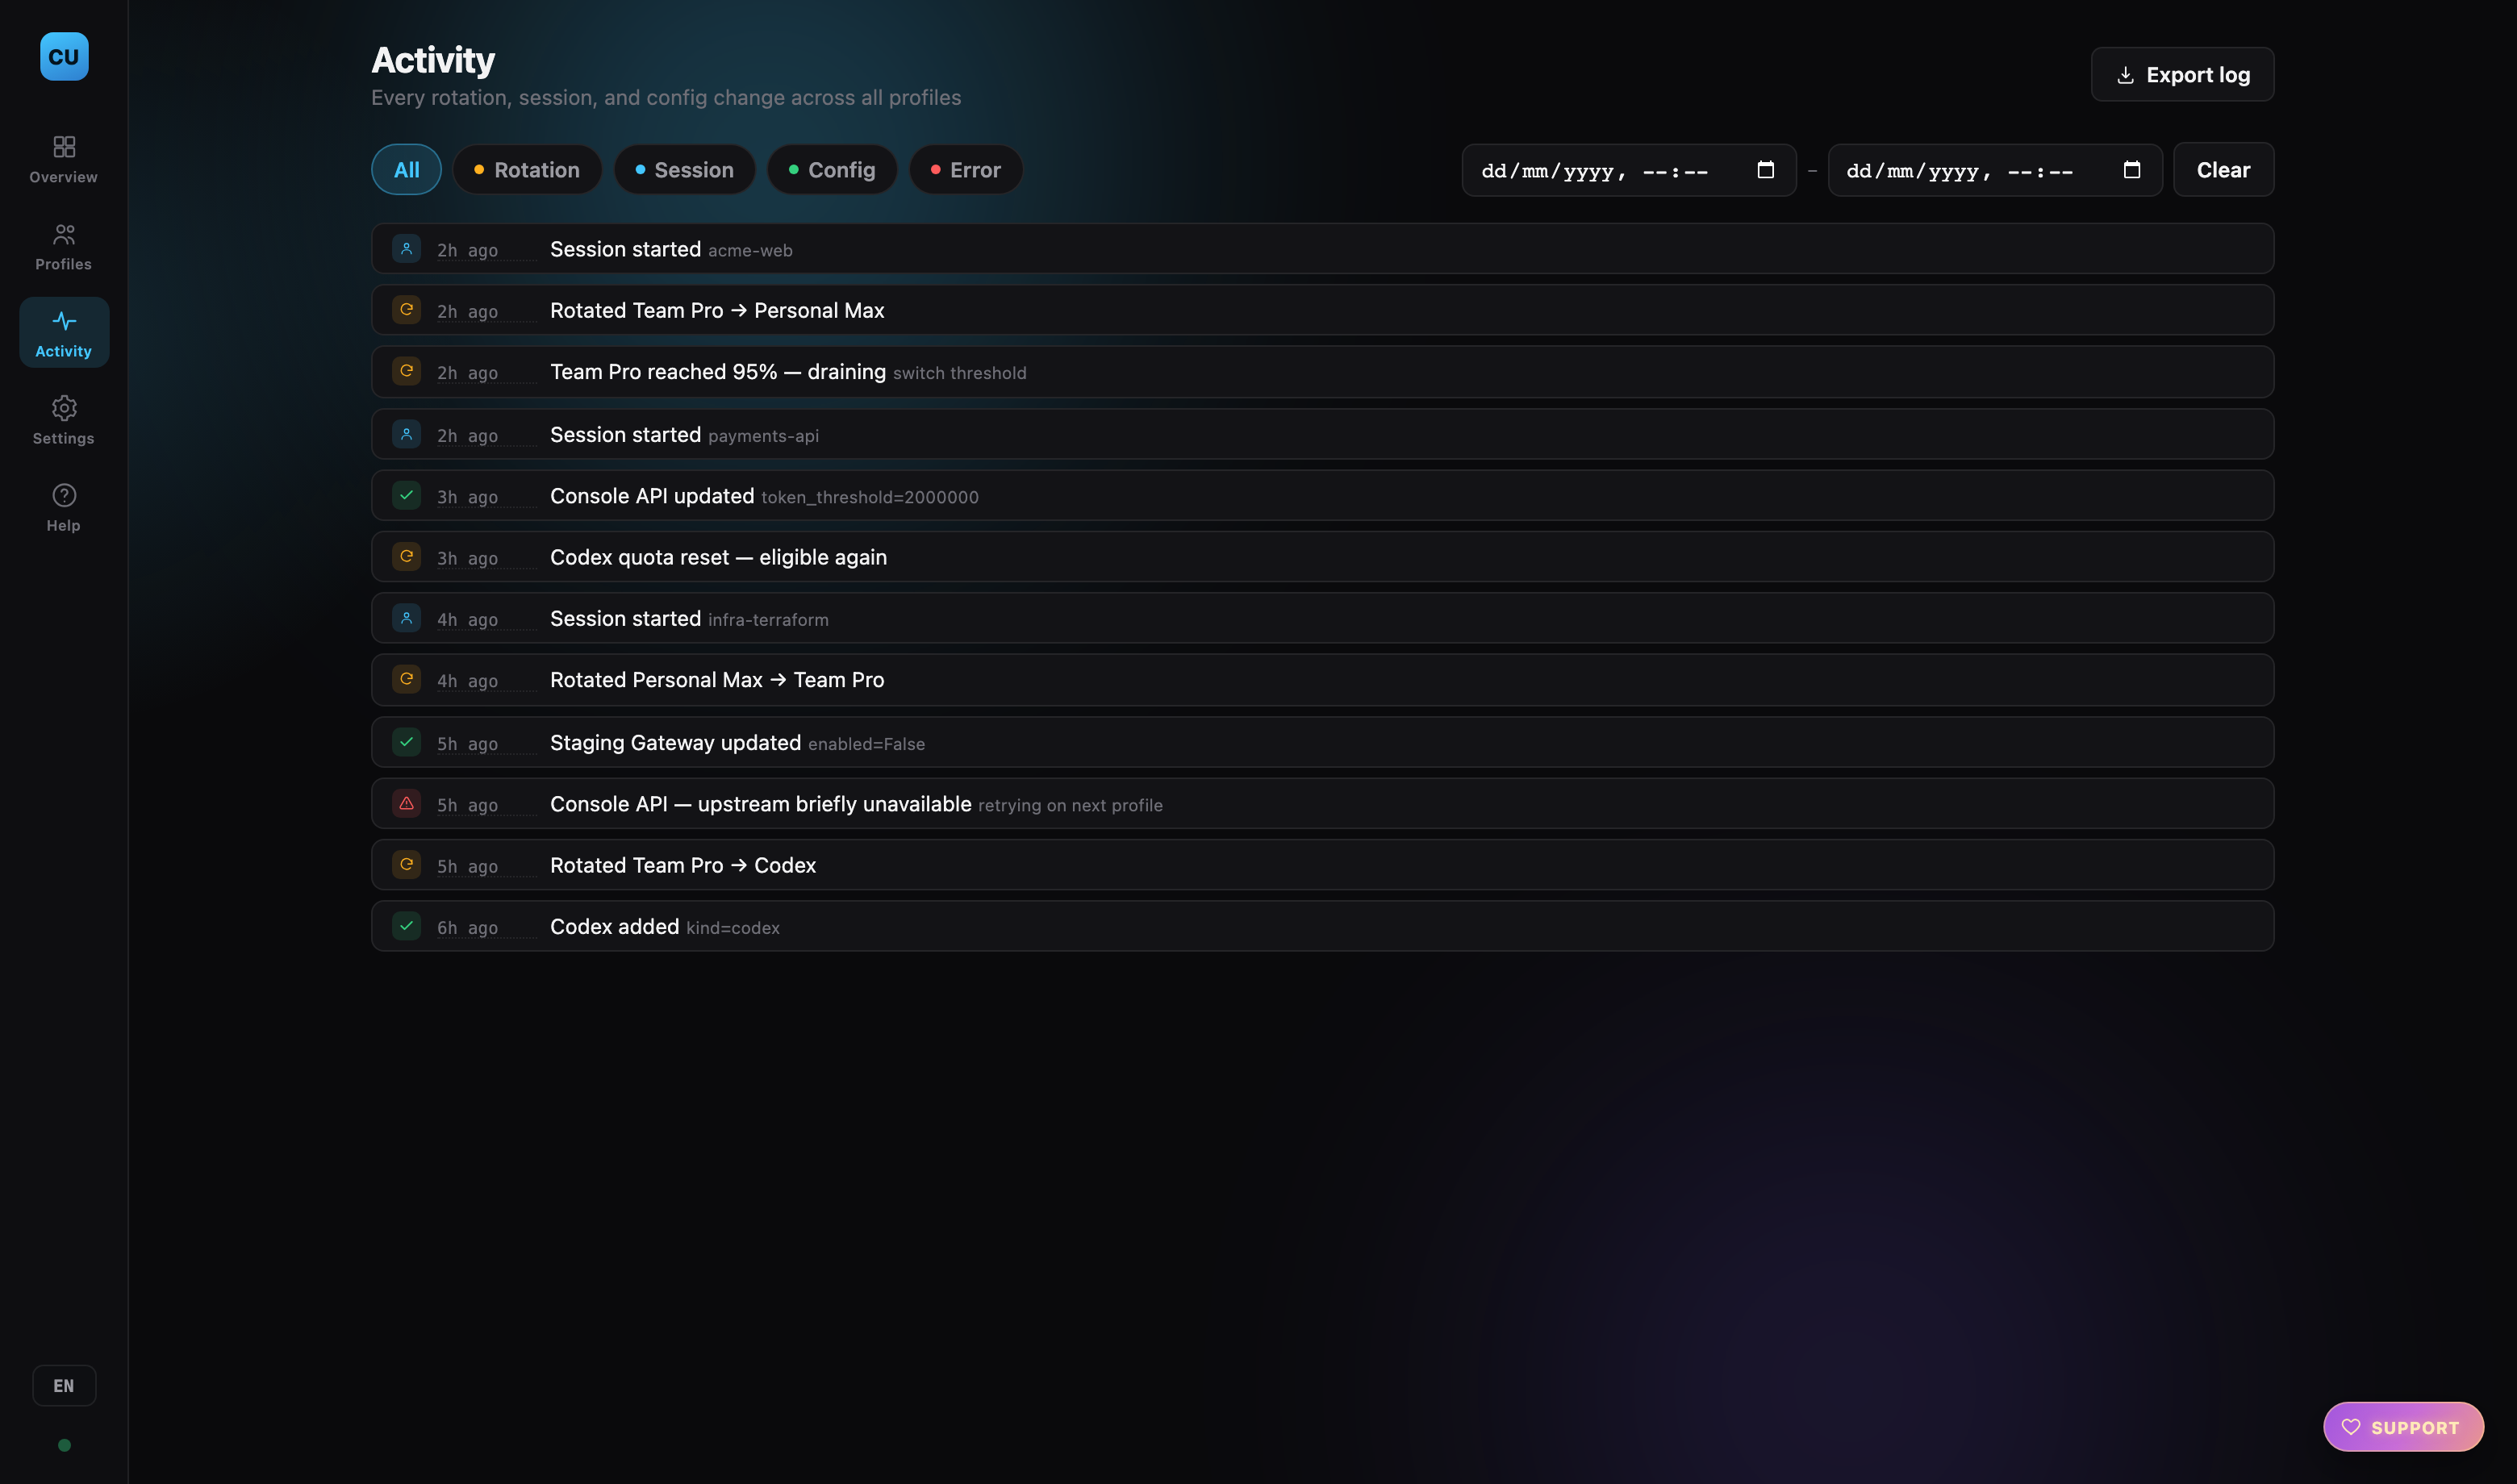Screen dimensions: 2517x1484
Task: Click rotation icon on Team Pro → Personal Max
Action: pyautogui.click(x=406, y=310)
